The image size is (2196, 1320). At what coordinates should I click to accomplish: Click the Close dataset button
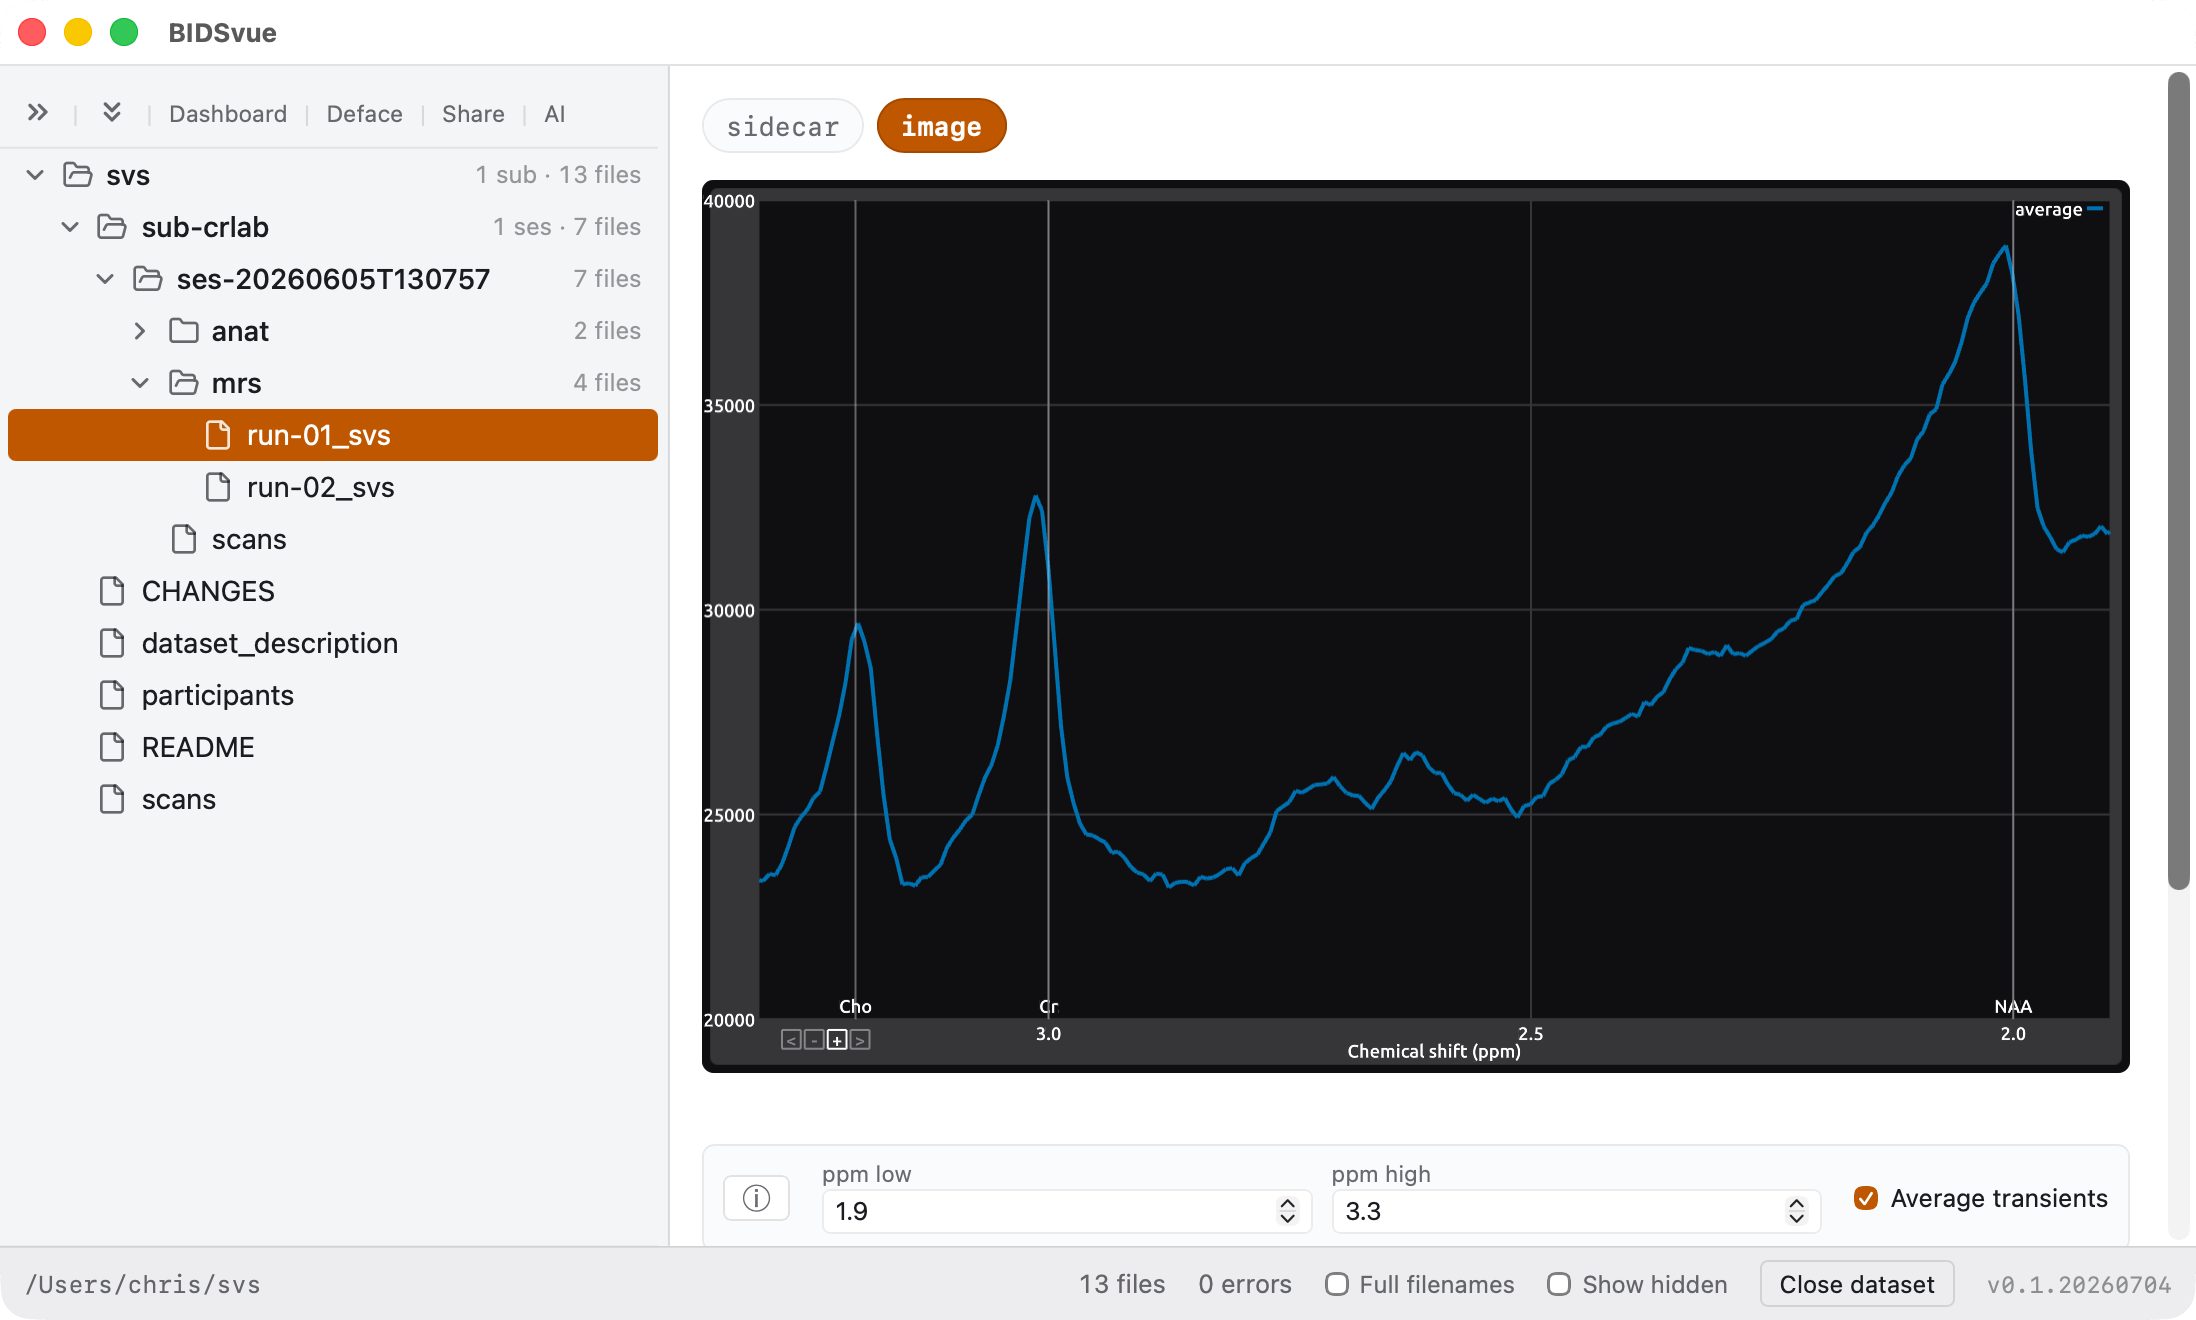[x=1857, y=1284]
